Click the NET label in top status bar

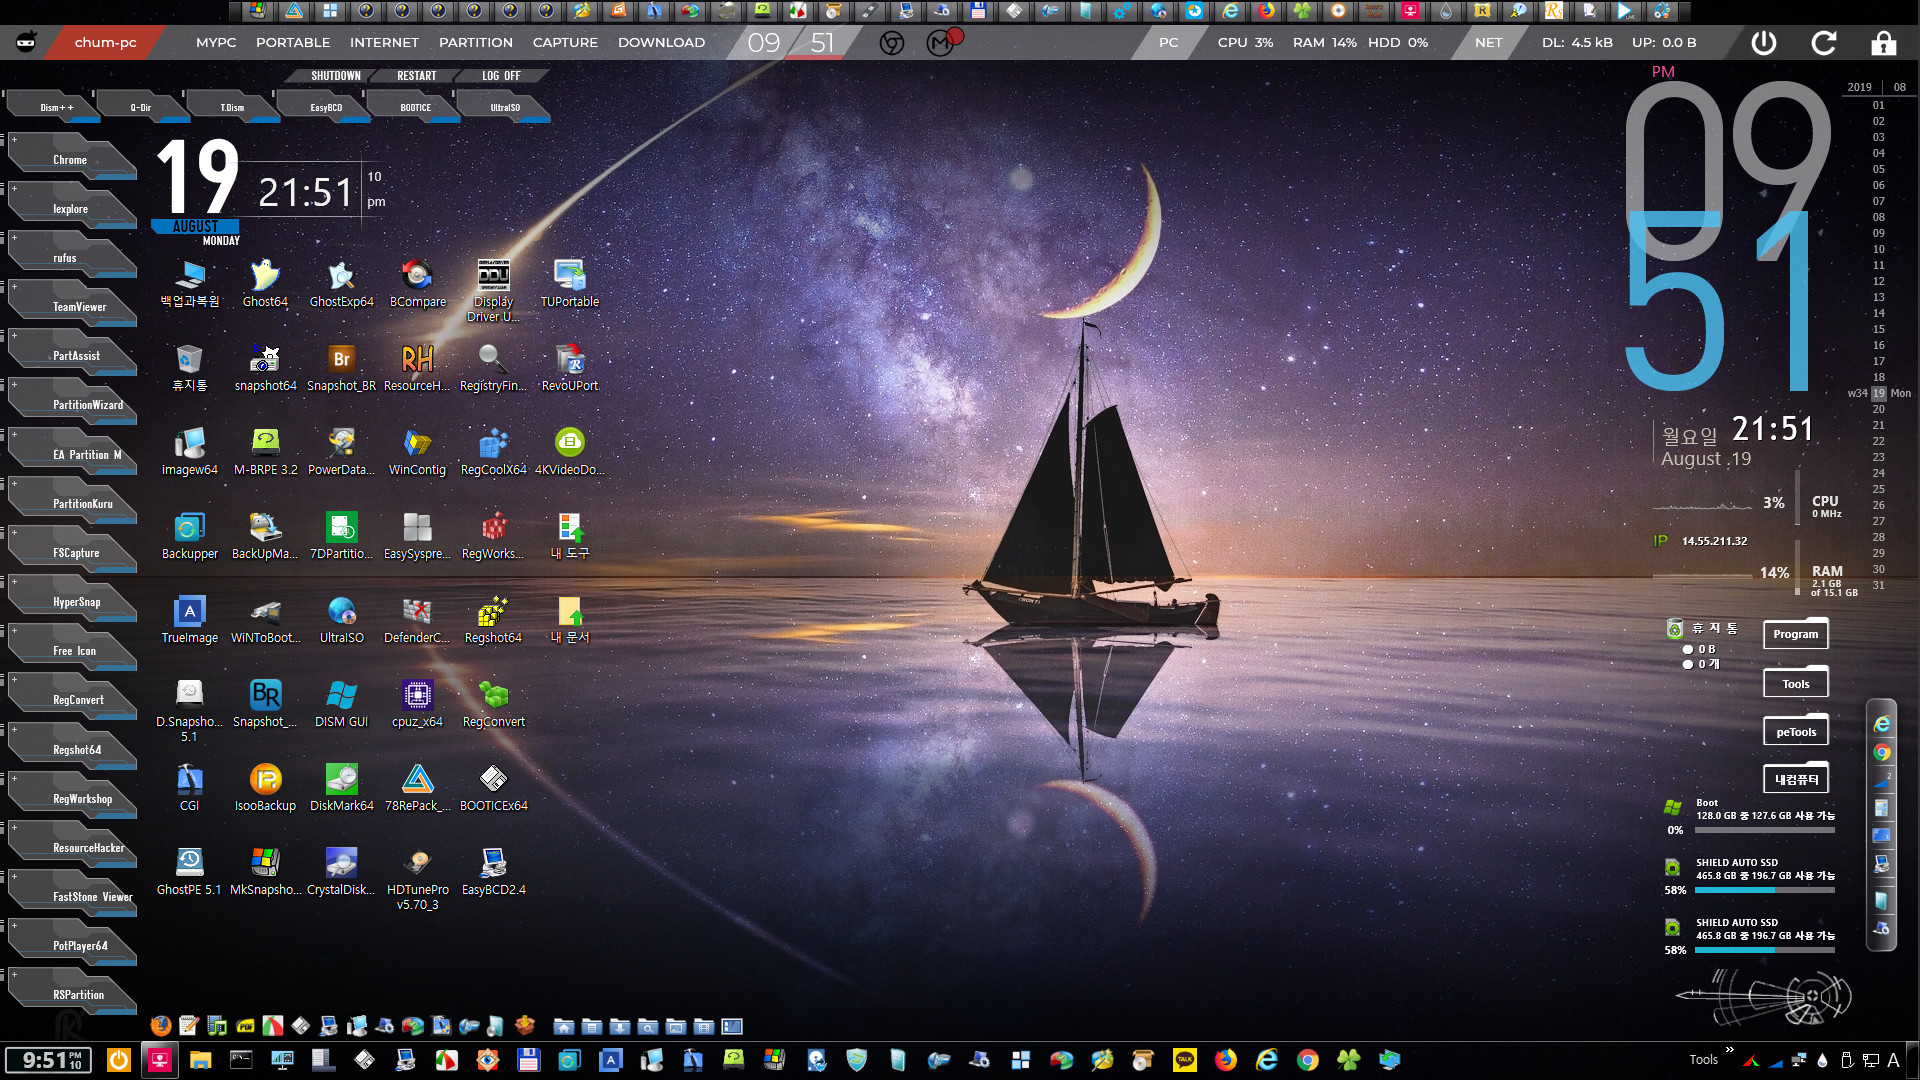(x=1488, y=42)
